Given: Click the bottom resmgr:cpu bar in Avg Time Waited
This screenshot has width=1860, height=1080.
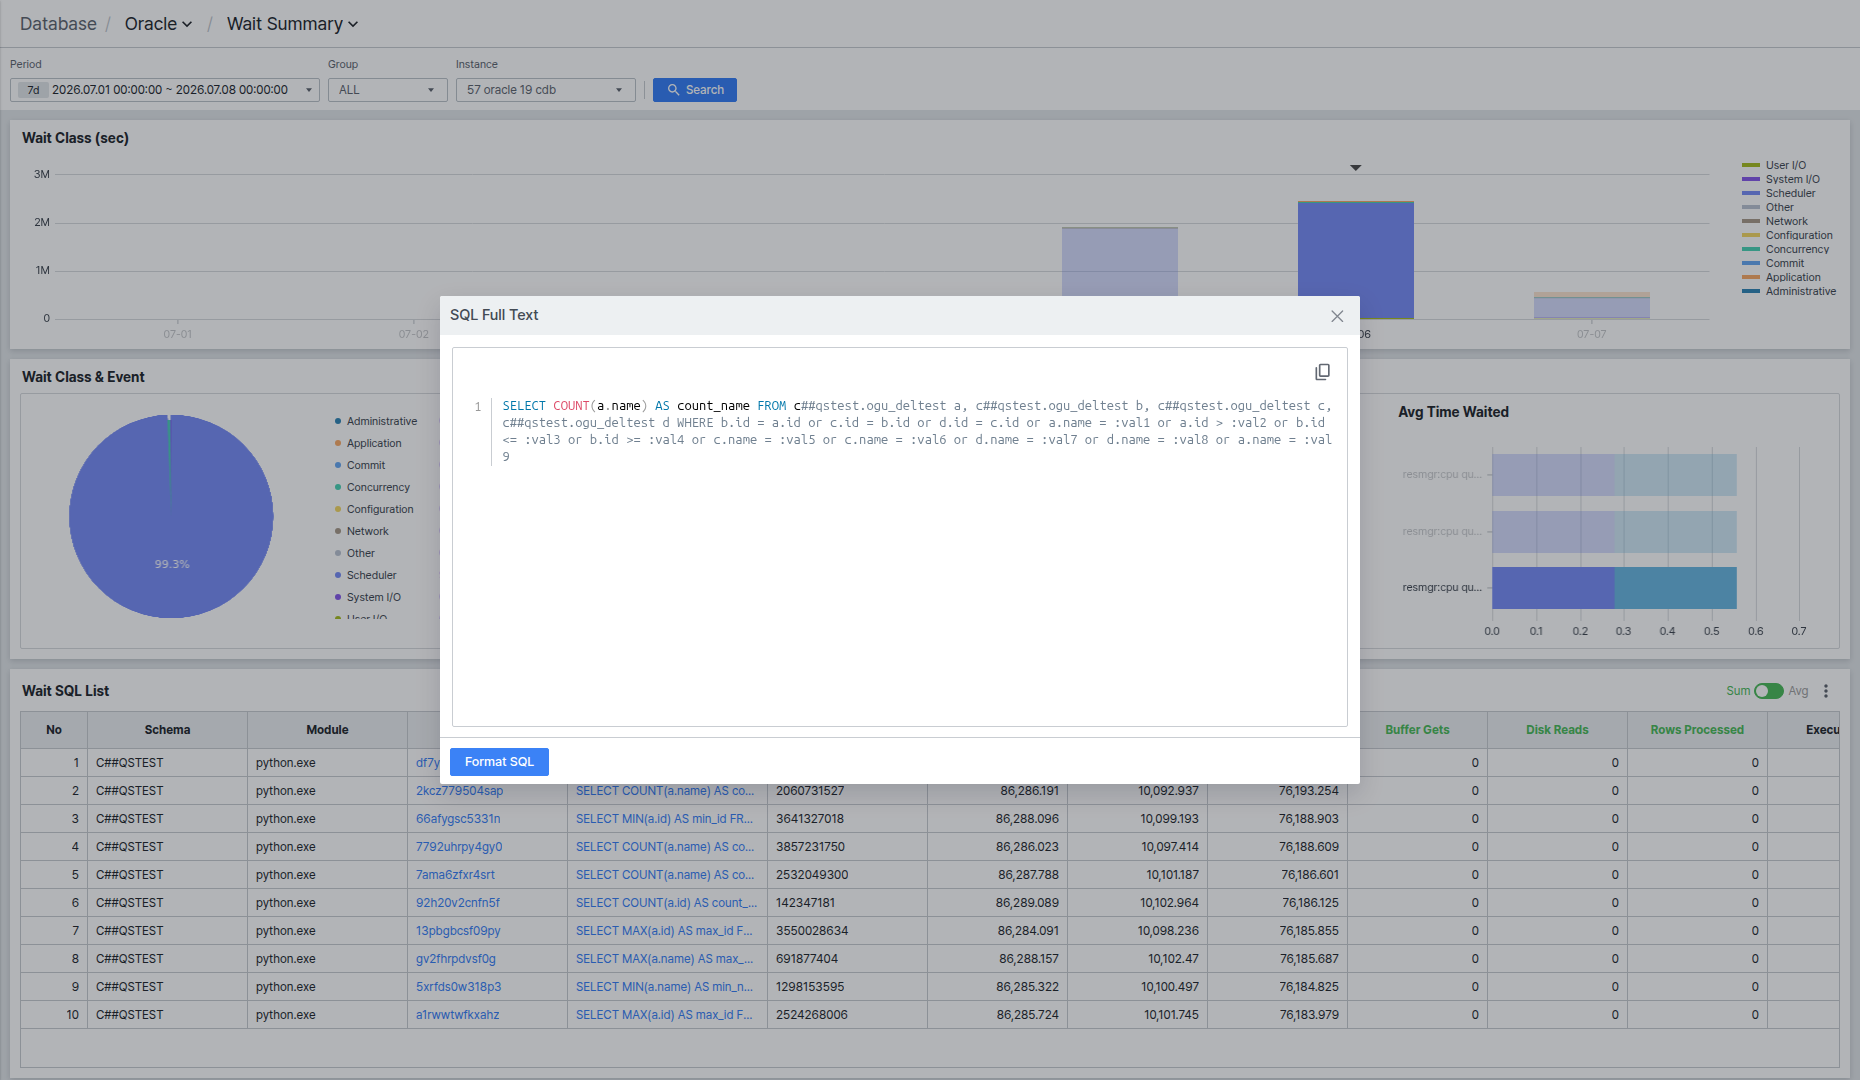Looking at the screenshot, I should 1614,588.
